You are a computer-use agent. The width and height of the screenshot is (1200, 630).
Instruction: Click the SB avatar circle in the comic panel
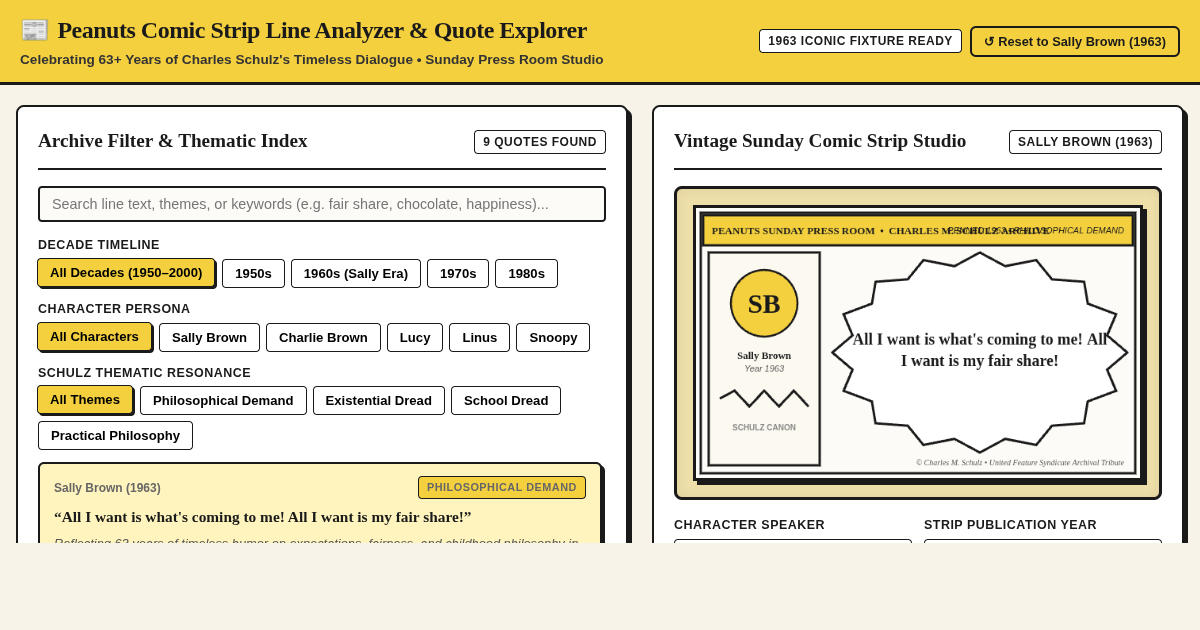tap(764, 303)
